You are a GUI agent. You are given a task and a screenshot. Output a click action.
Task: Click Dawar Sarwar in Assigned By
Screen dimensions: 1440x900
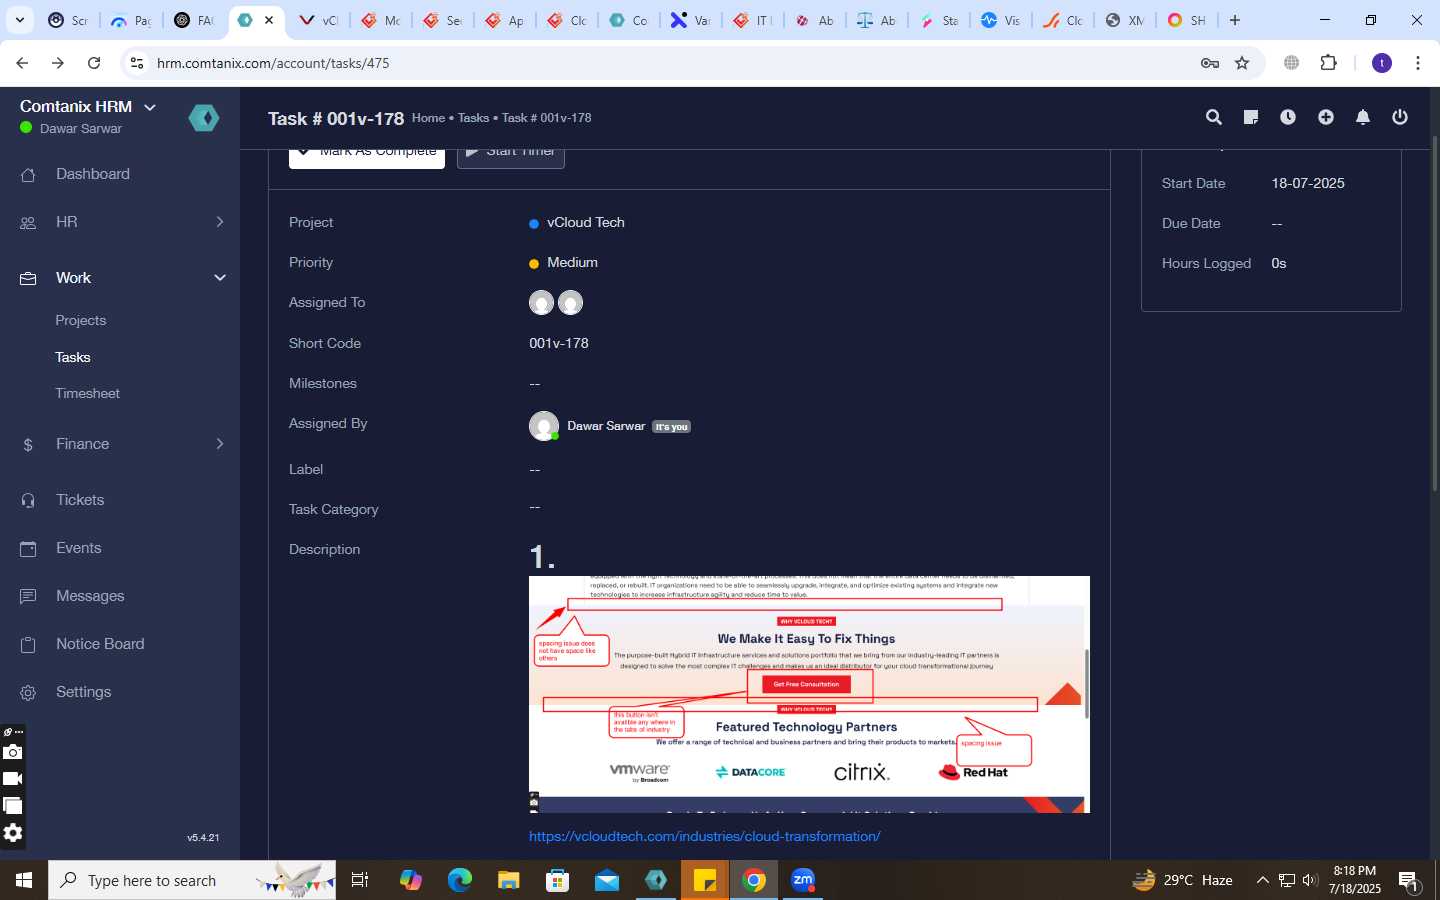tap(606, 426)
